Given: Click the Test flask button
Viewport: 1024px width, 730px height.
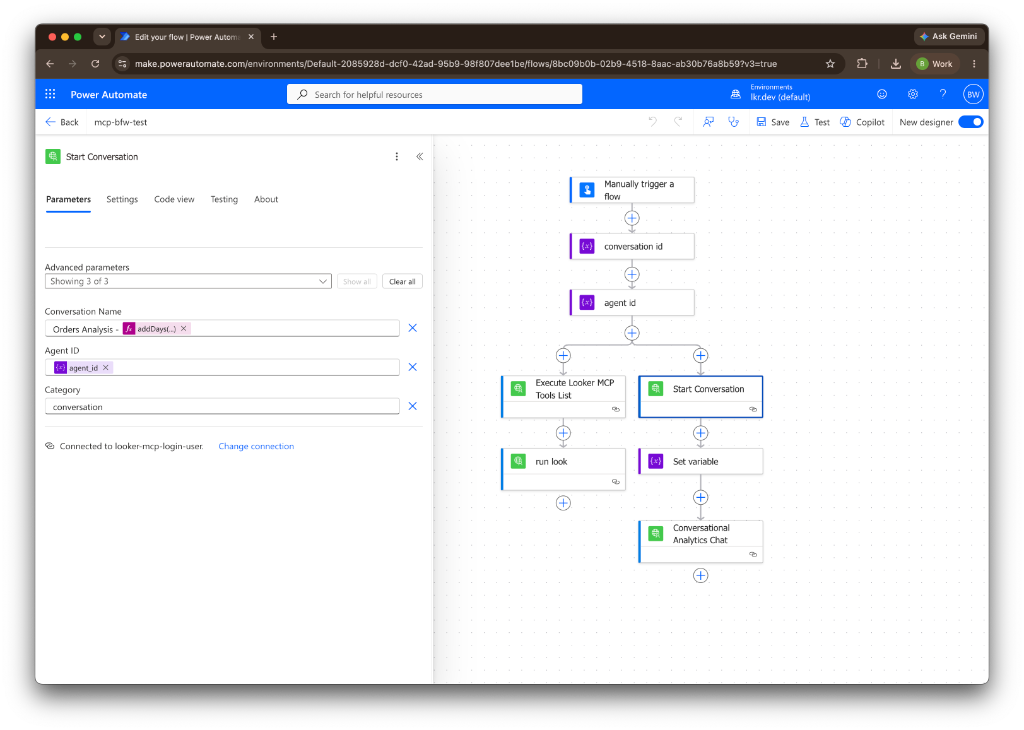Looking at the screenshot, I should 814,122.
